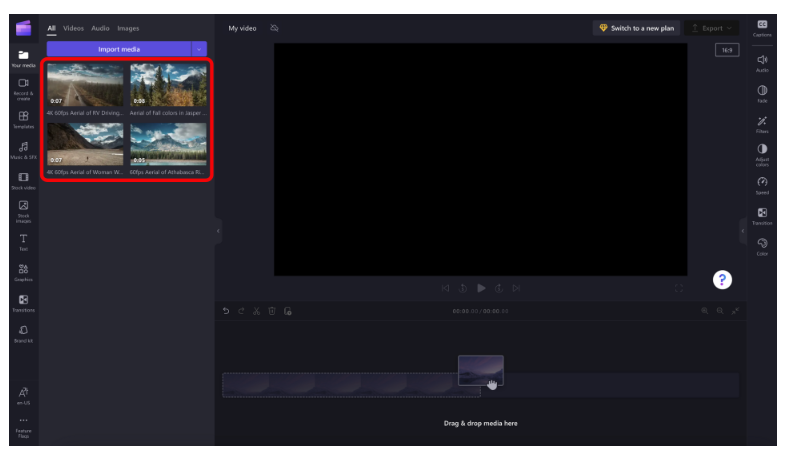Switch to the Images media tab
Screen dimensions: 802x463
[128, 28]
